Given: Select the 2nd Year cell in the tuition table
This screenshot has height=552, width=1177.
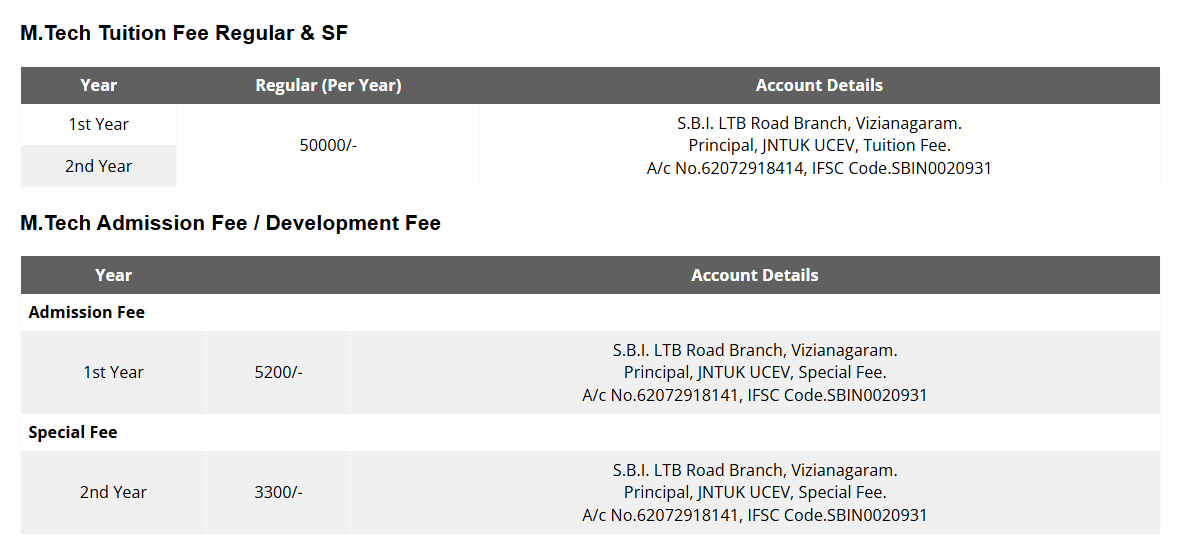Looking at the screenshot, I should (x=98, y=166).
